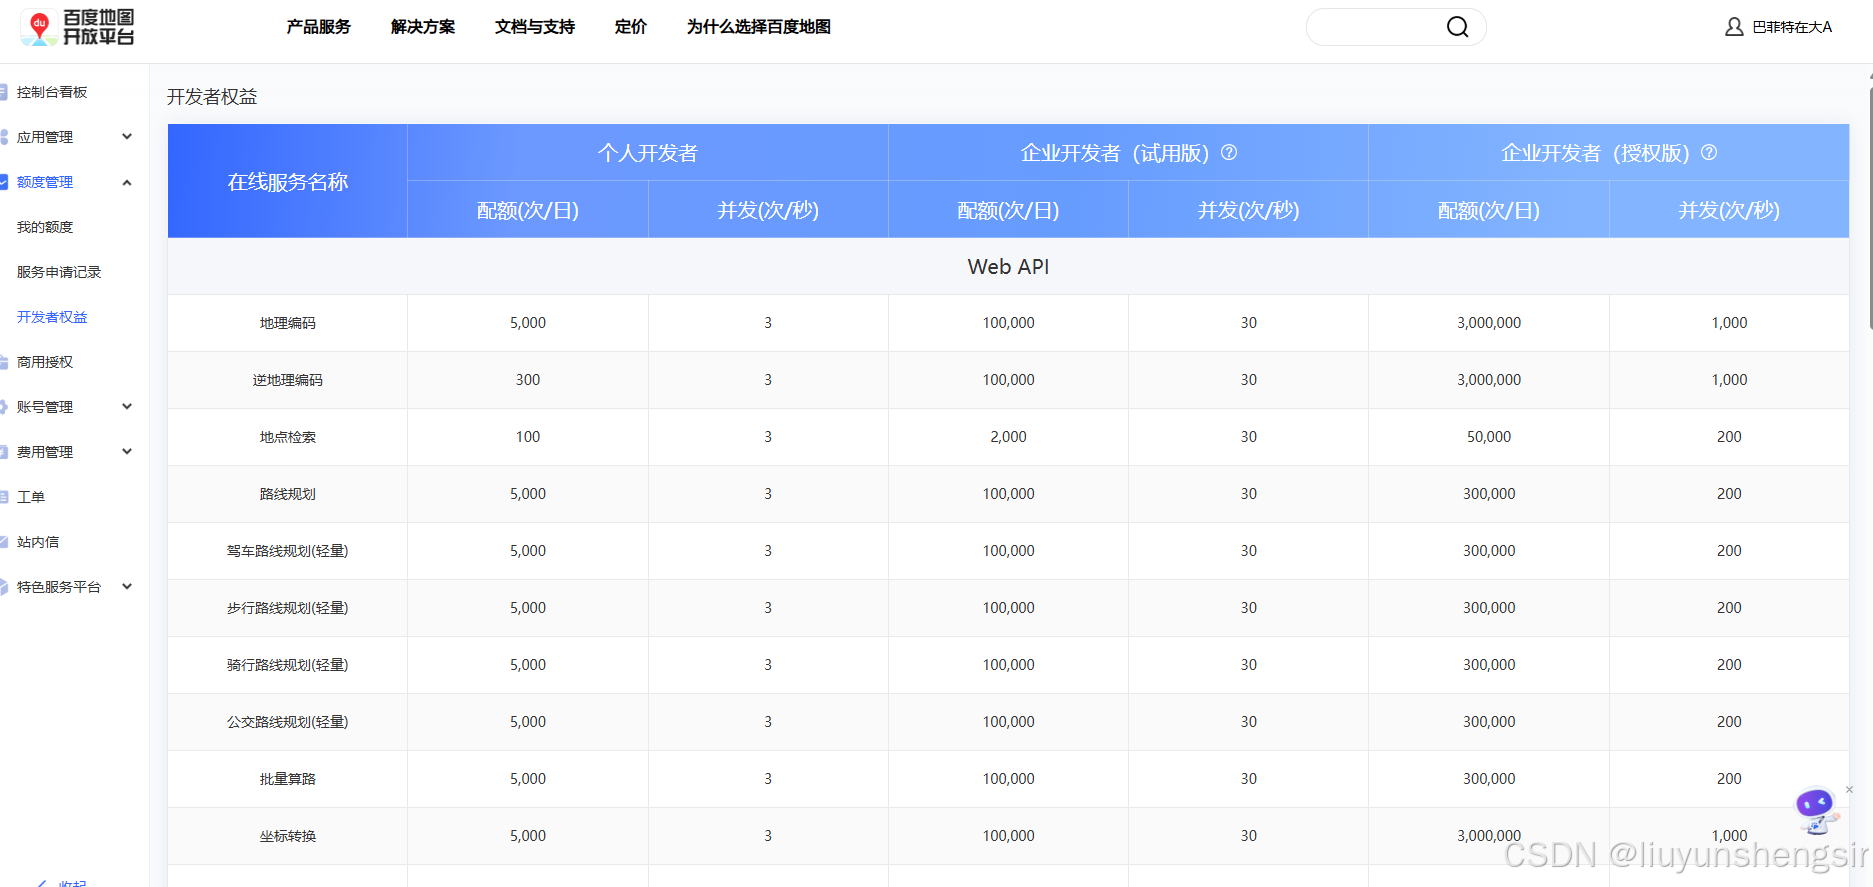The height and width of the screenshot is (887, 1873).
Task: Select 额度管理 sidebar item
Action: [45, 182]
